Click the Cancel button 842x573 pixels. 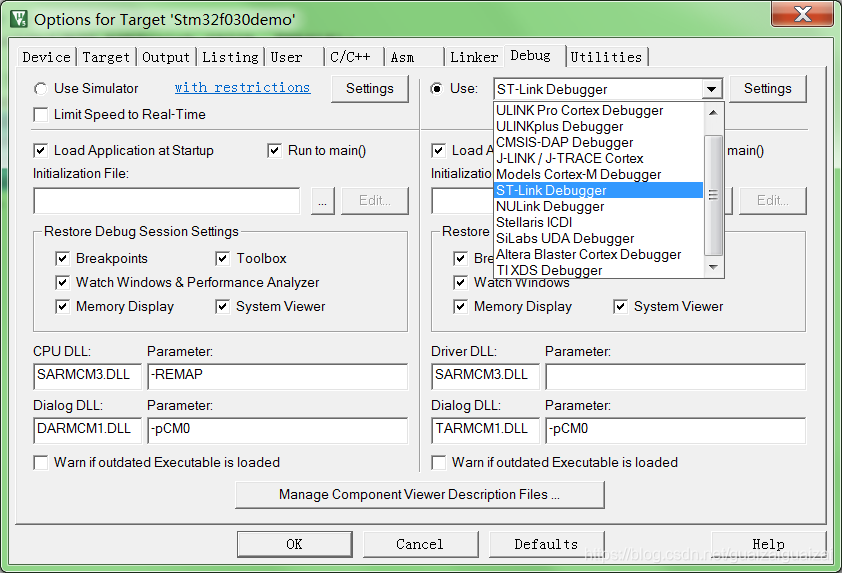(x=420, y=544)
